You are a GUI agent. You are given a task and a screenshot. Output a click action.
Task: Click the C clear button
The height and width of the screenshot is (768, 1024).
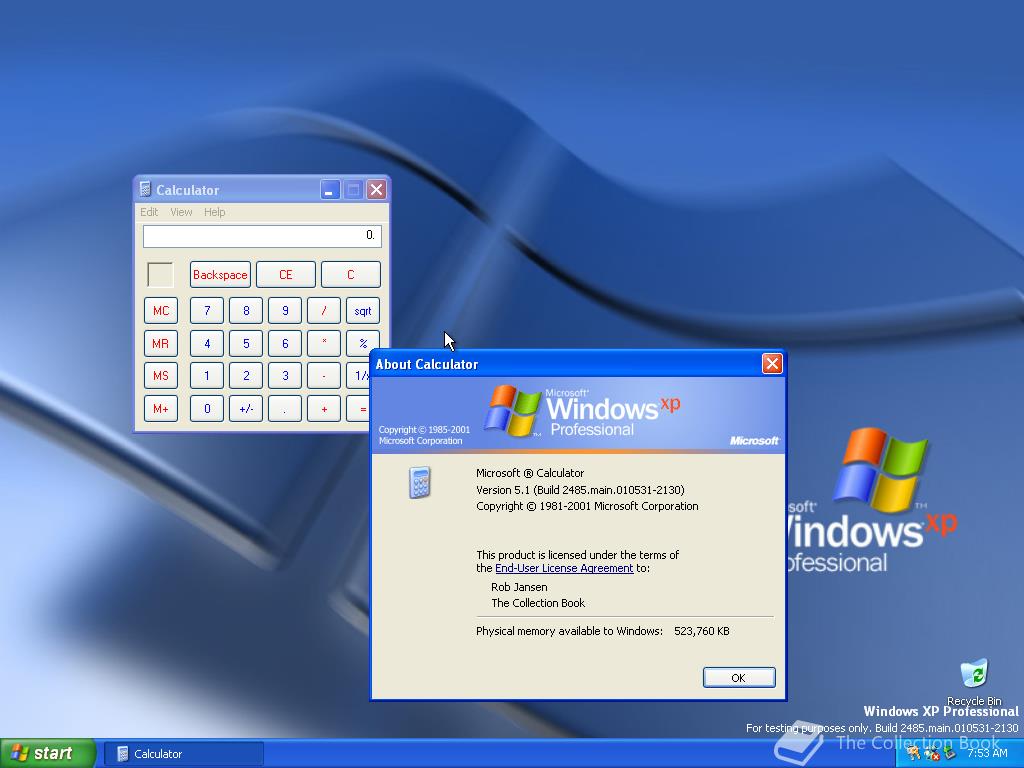click(x=351, y=275)
